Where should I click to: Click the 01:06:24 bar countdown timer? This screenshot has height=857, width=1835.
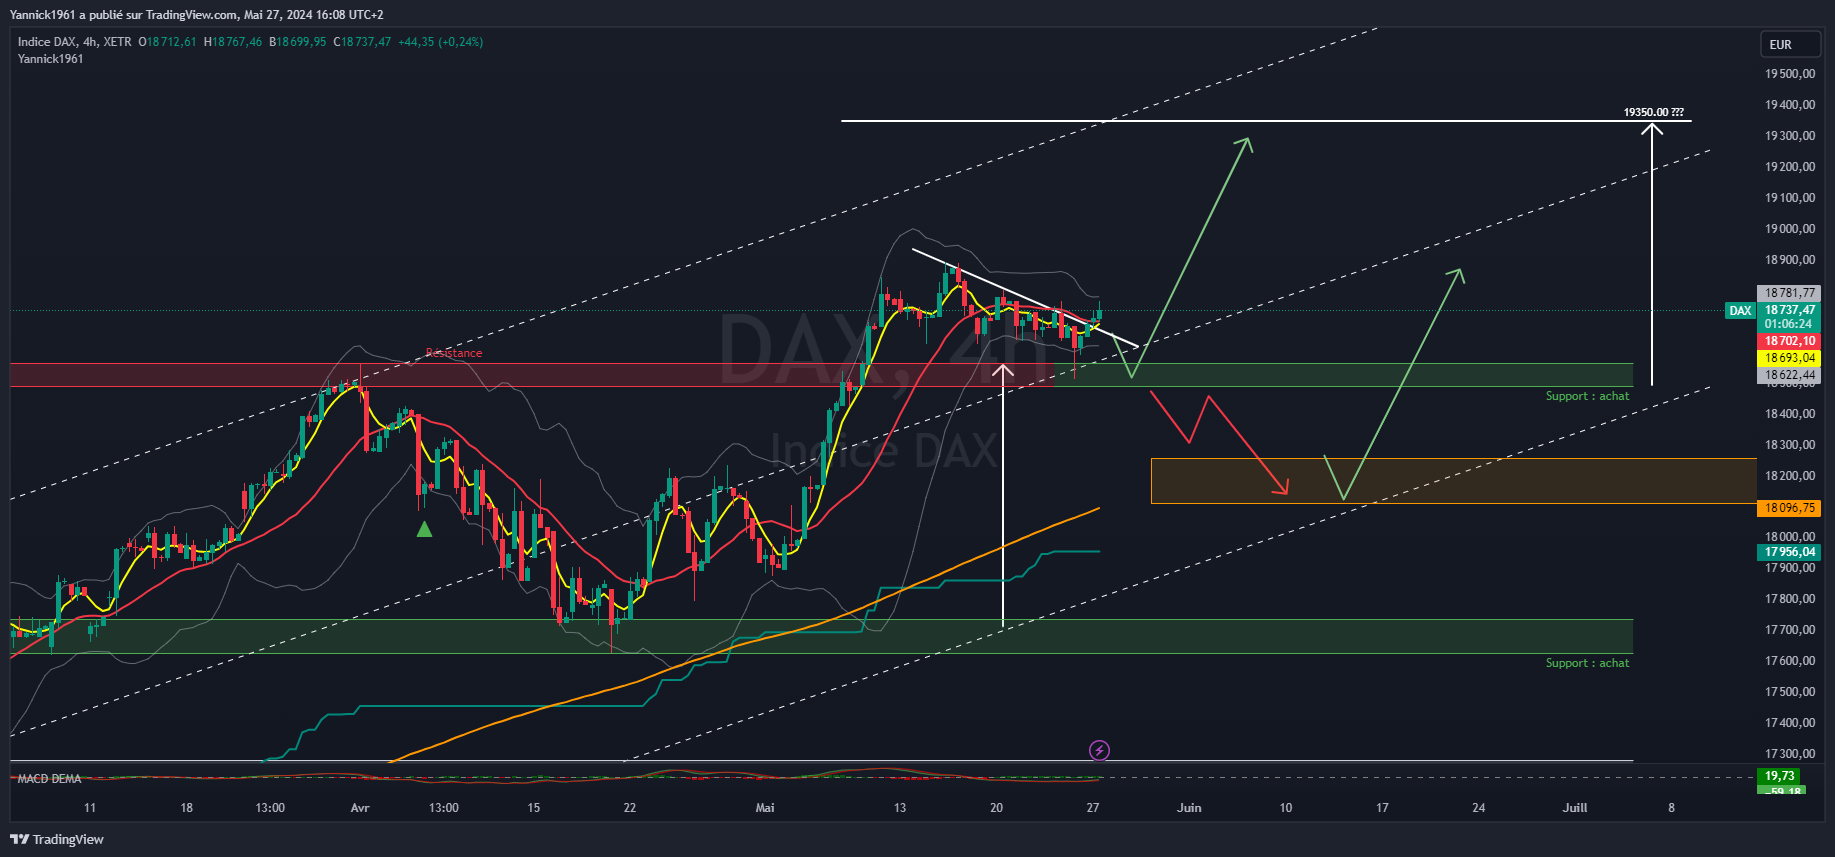1789,324
